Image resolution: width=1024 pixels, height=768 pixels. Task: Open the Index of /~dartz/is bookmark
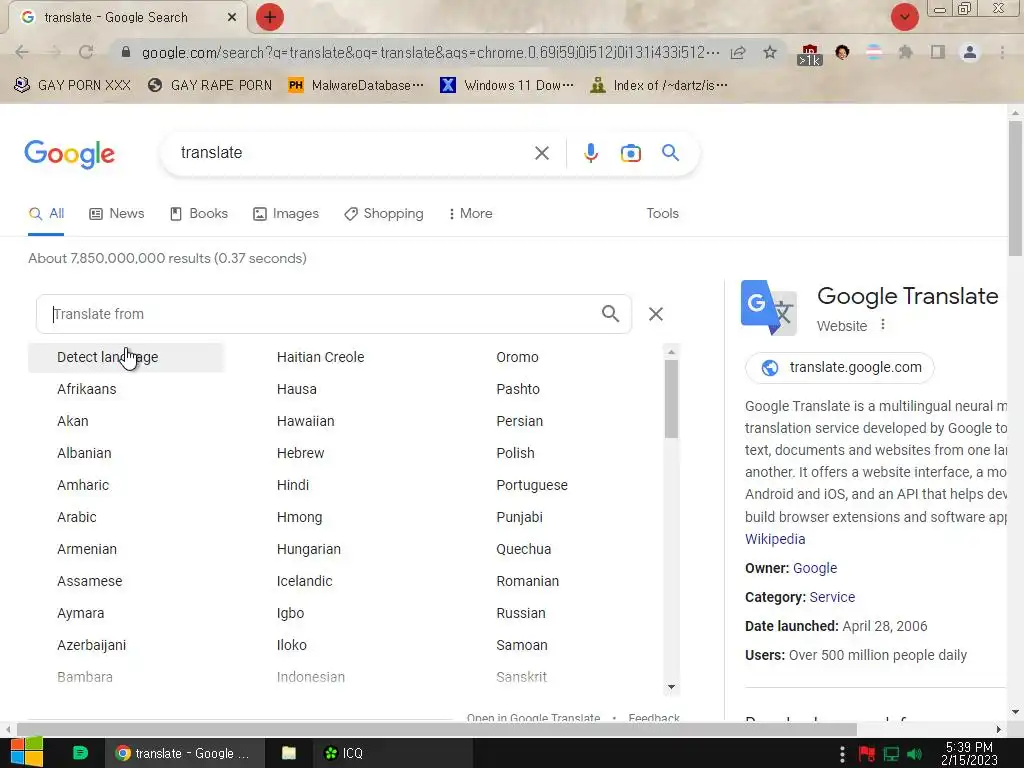pos(659,85)
